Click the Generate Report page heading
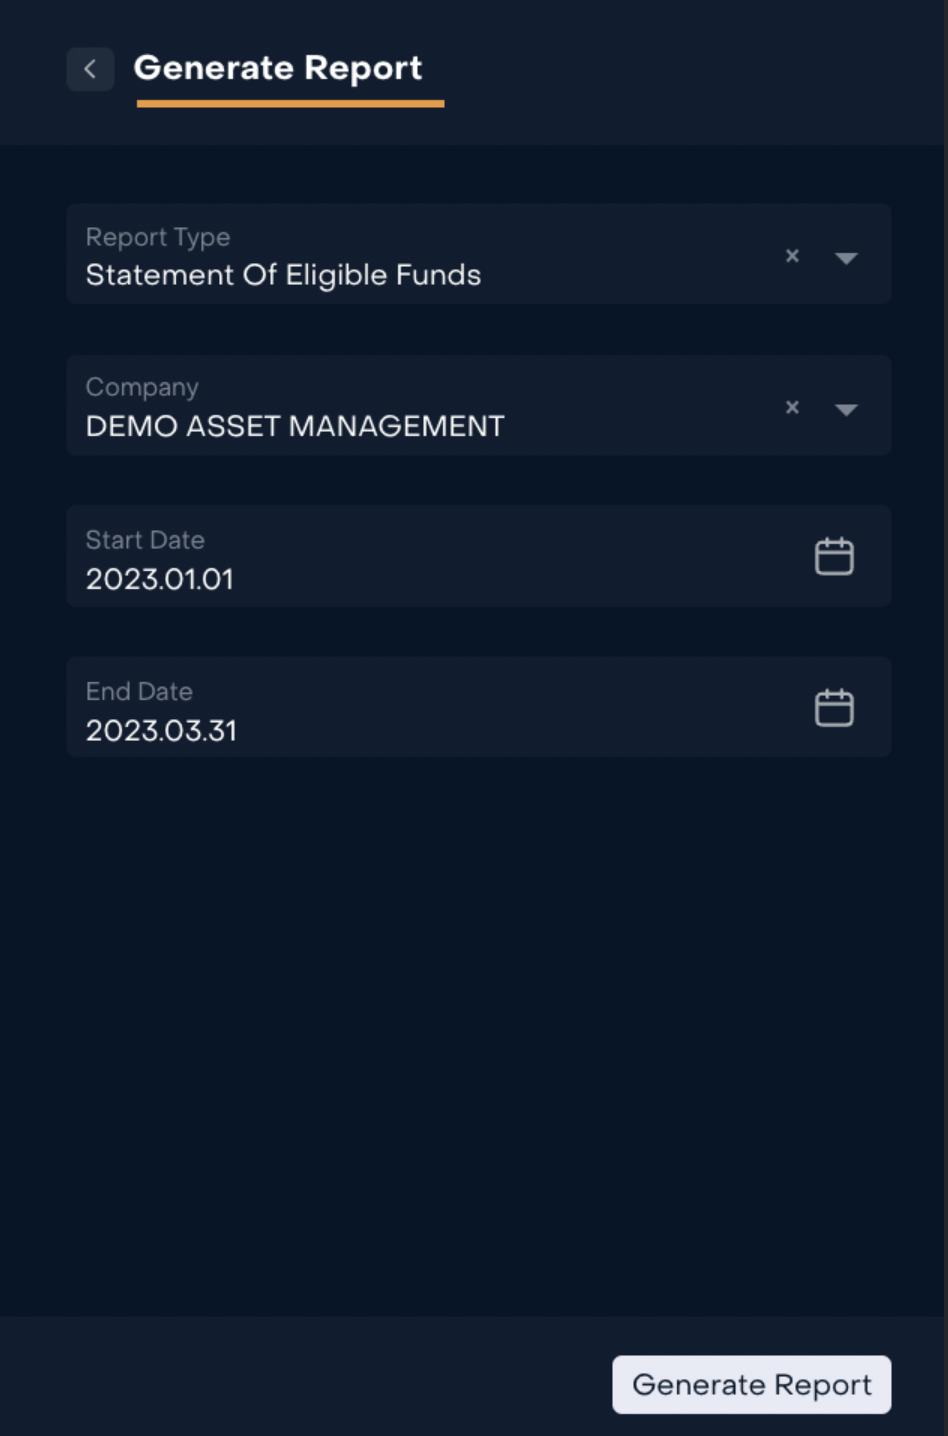The image size is (948, 1436). (278, 68)
